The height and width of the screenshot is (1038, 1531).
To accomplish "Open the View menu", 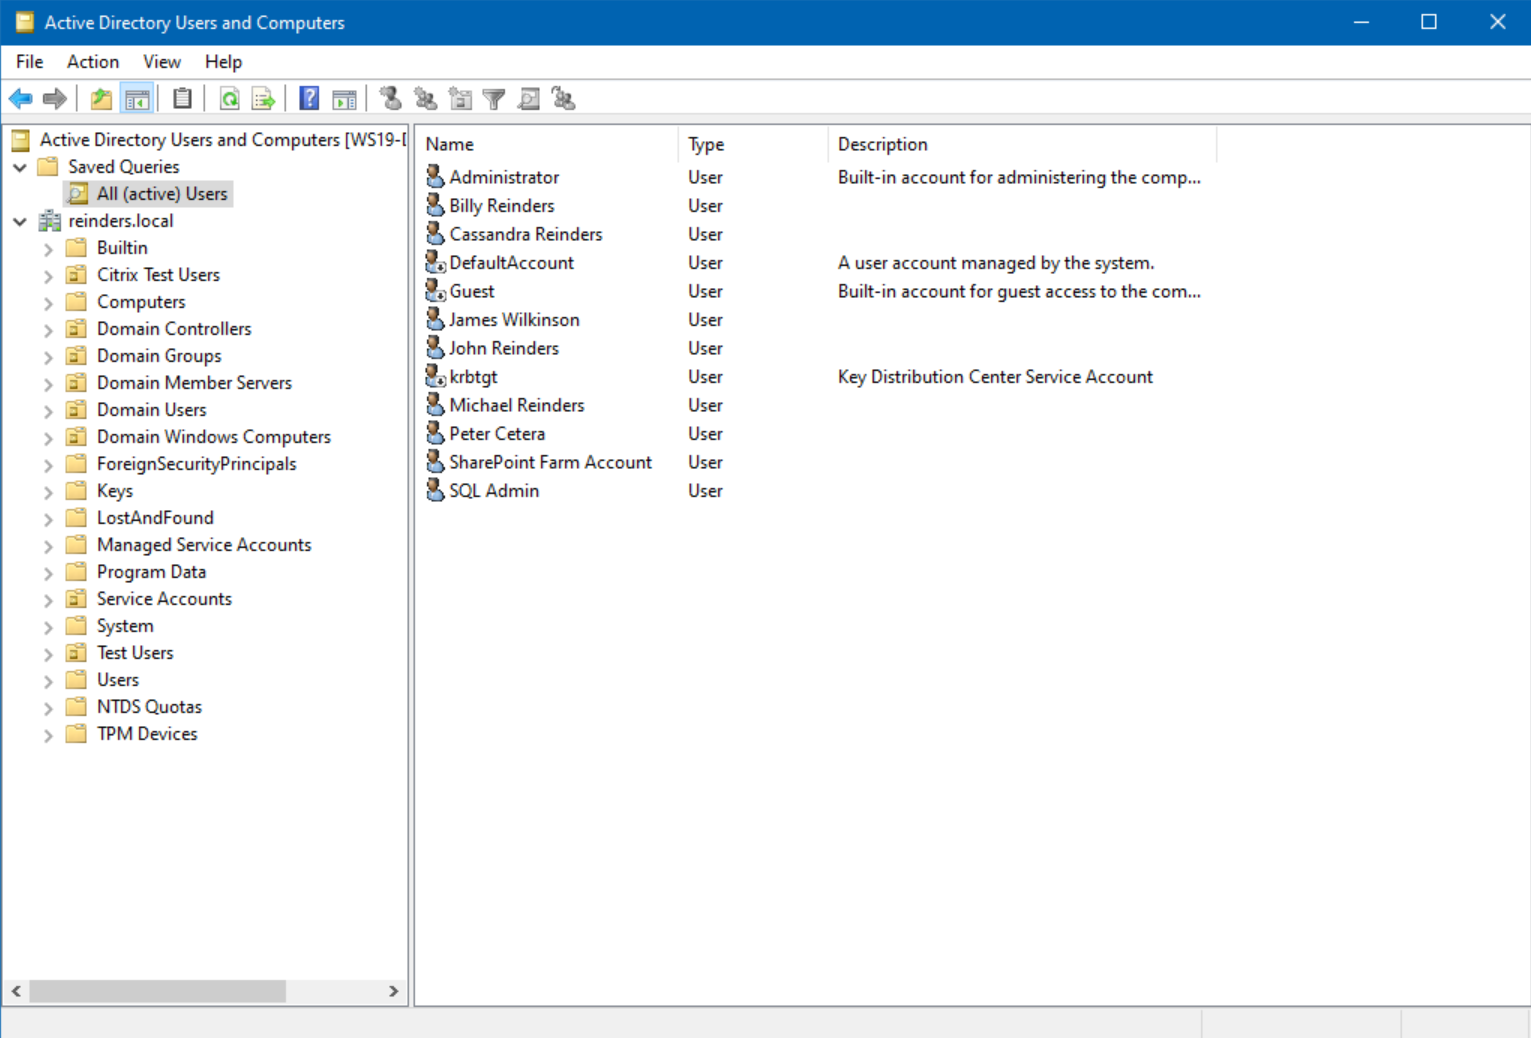I will [x=161, y=61].
